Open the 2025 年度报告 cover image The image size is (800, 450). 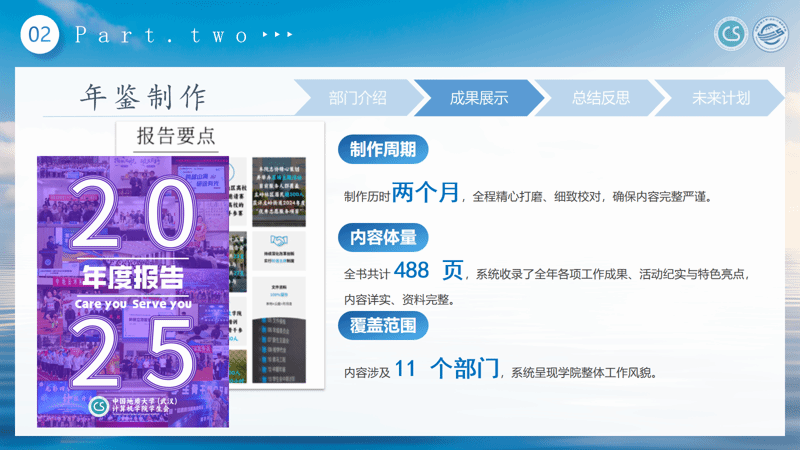tap(134, 290)
